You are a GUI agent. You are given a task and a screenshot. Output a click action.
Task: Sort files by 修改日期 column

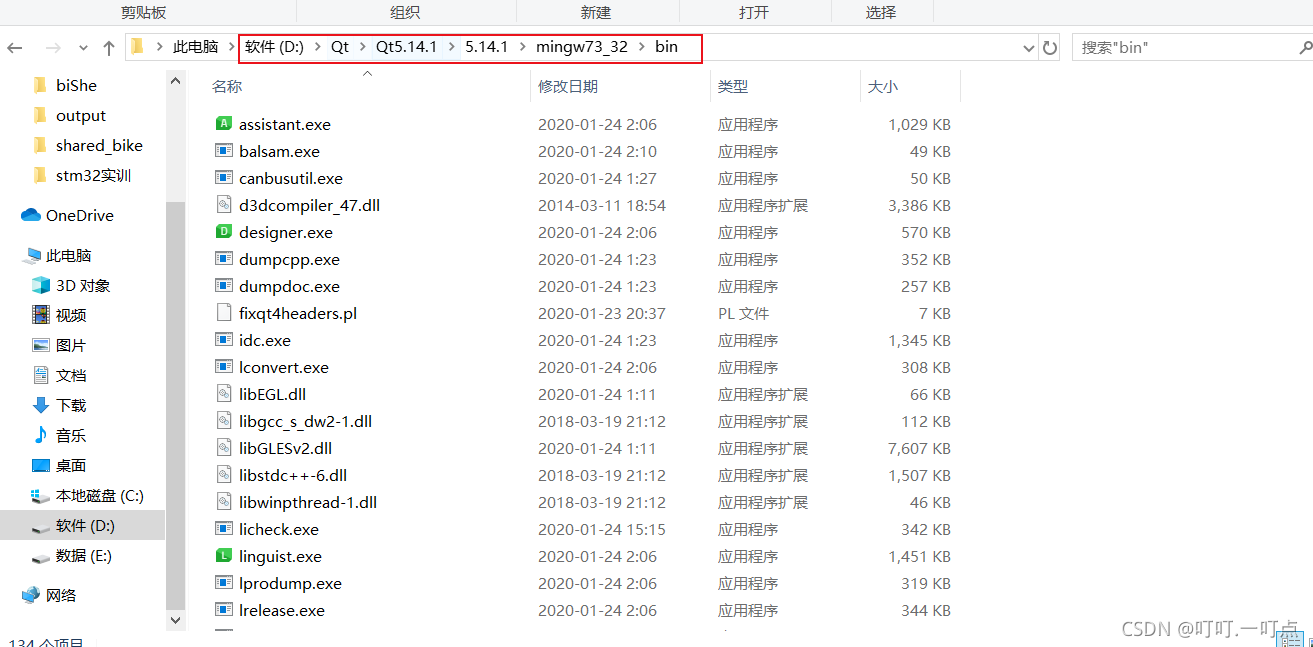pyautogui.click(x=568, y=87)
